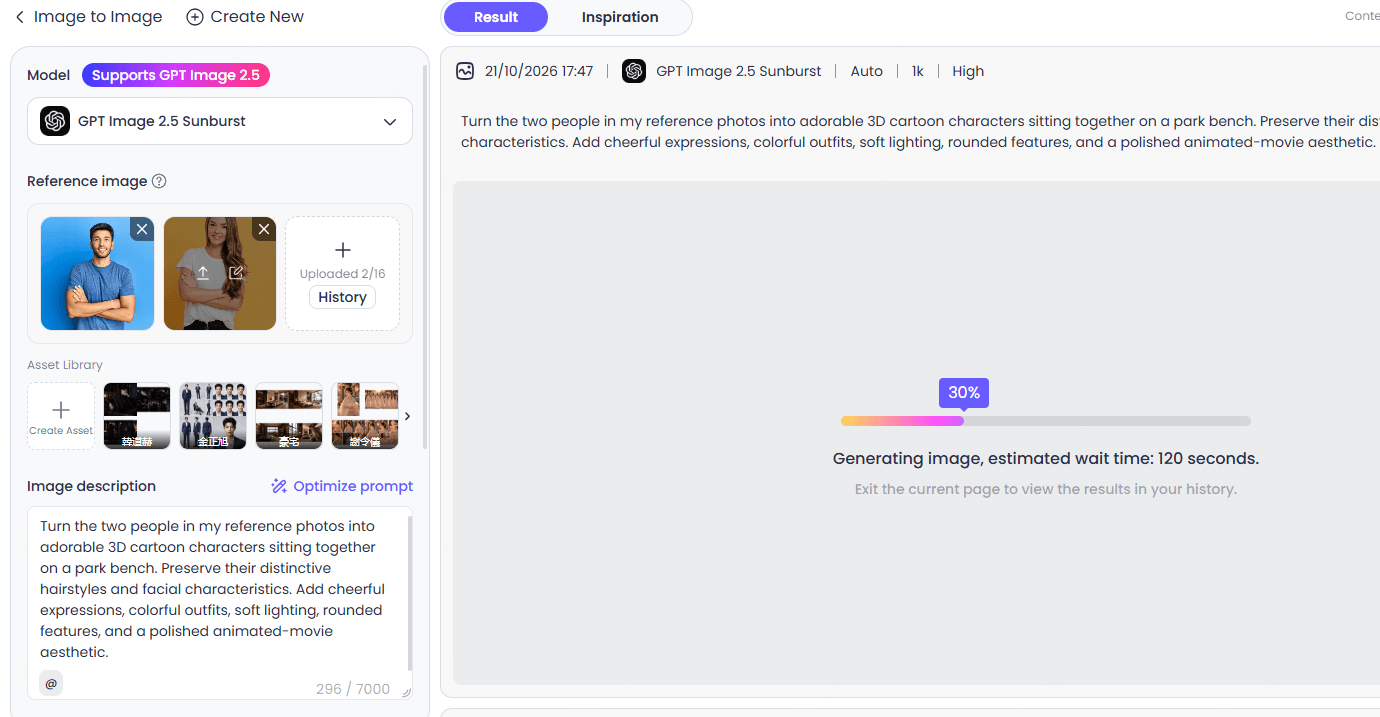This screenshot has height=717, width=1380.
Task: Click the @ mention icon in description box
Action: click(51, 683)
